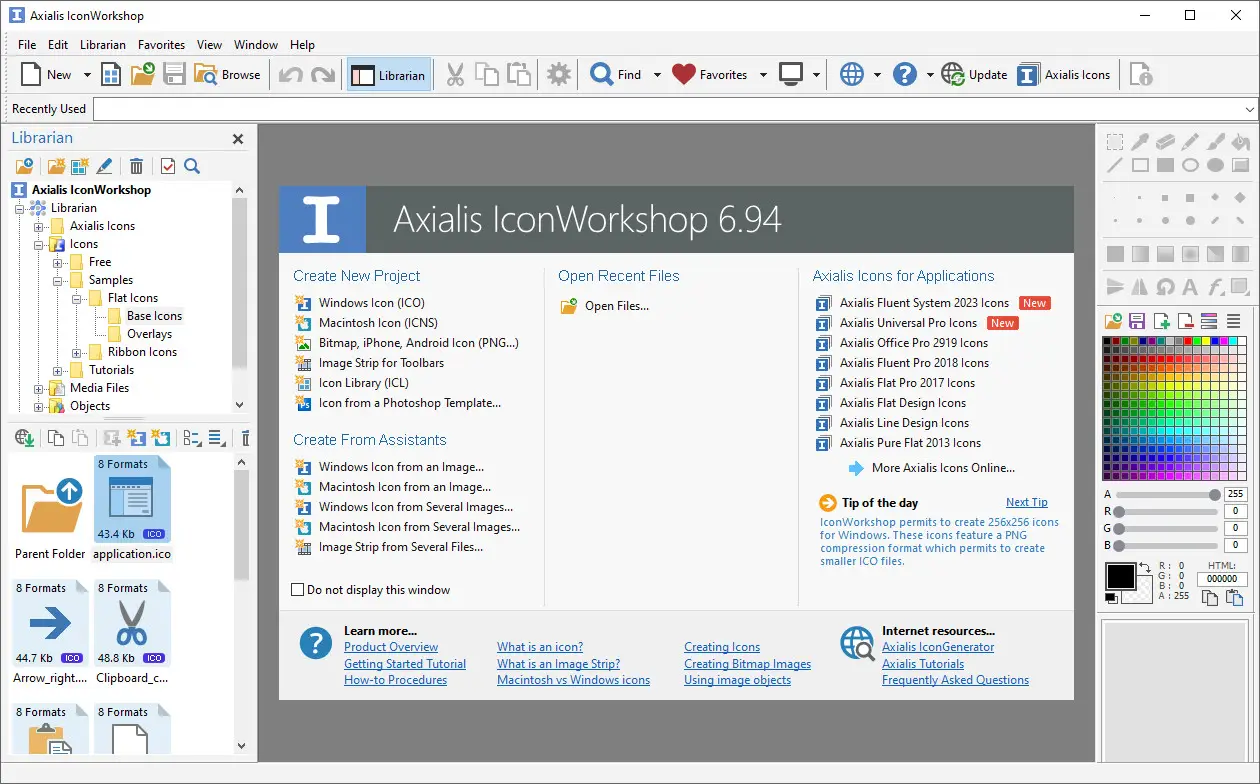
Task: Open the File menu
Action: tap(27, 45)
